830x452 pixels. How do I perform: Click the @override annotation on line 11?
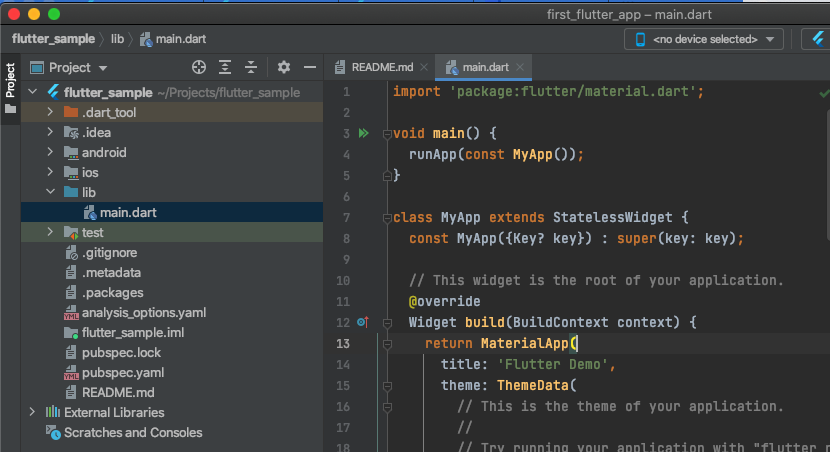[x=445, y=301]
